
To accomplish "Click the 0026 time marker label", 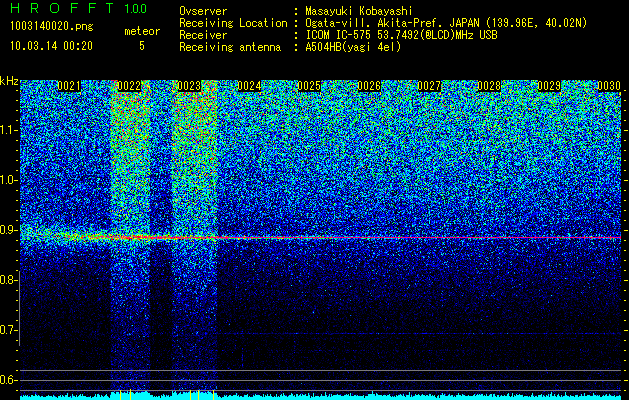I will coord(369,86).
